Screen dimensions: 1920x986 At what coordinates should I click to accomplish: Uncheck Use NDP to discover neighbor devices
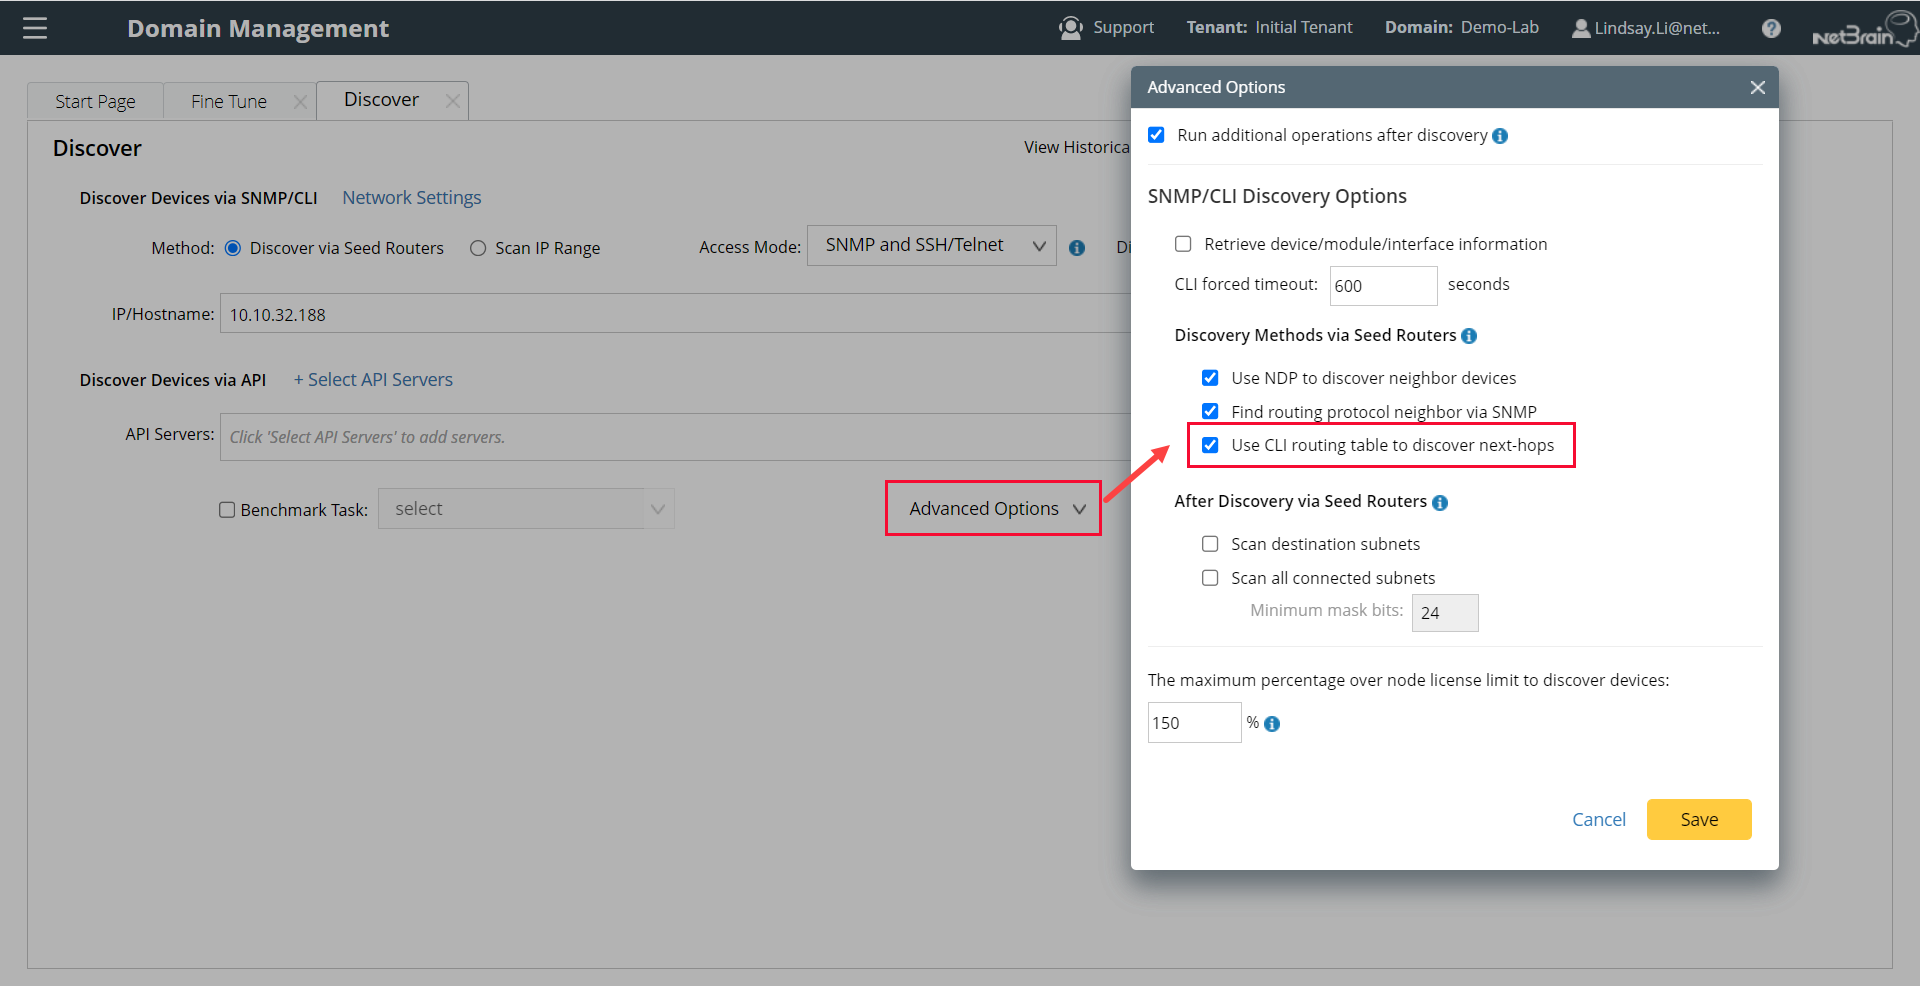1210,378
